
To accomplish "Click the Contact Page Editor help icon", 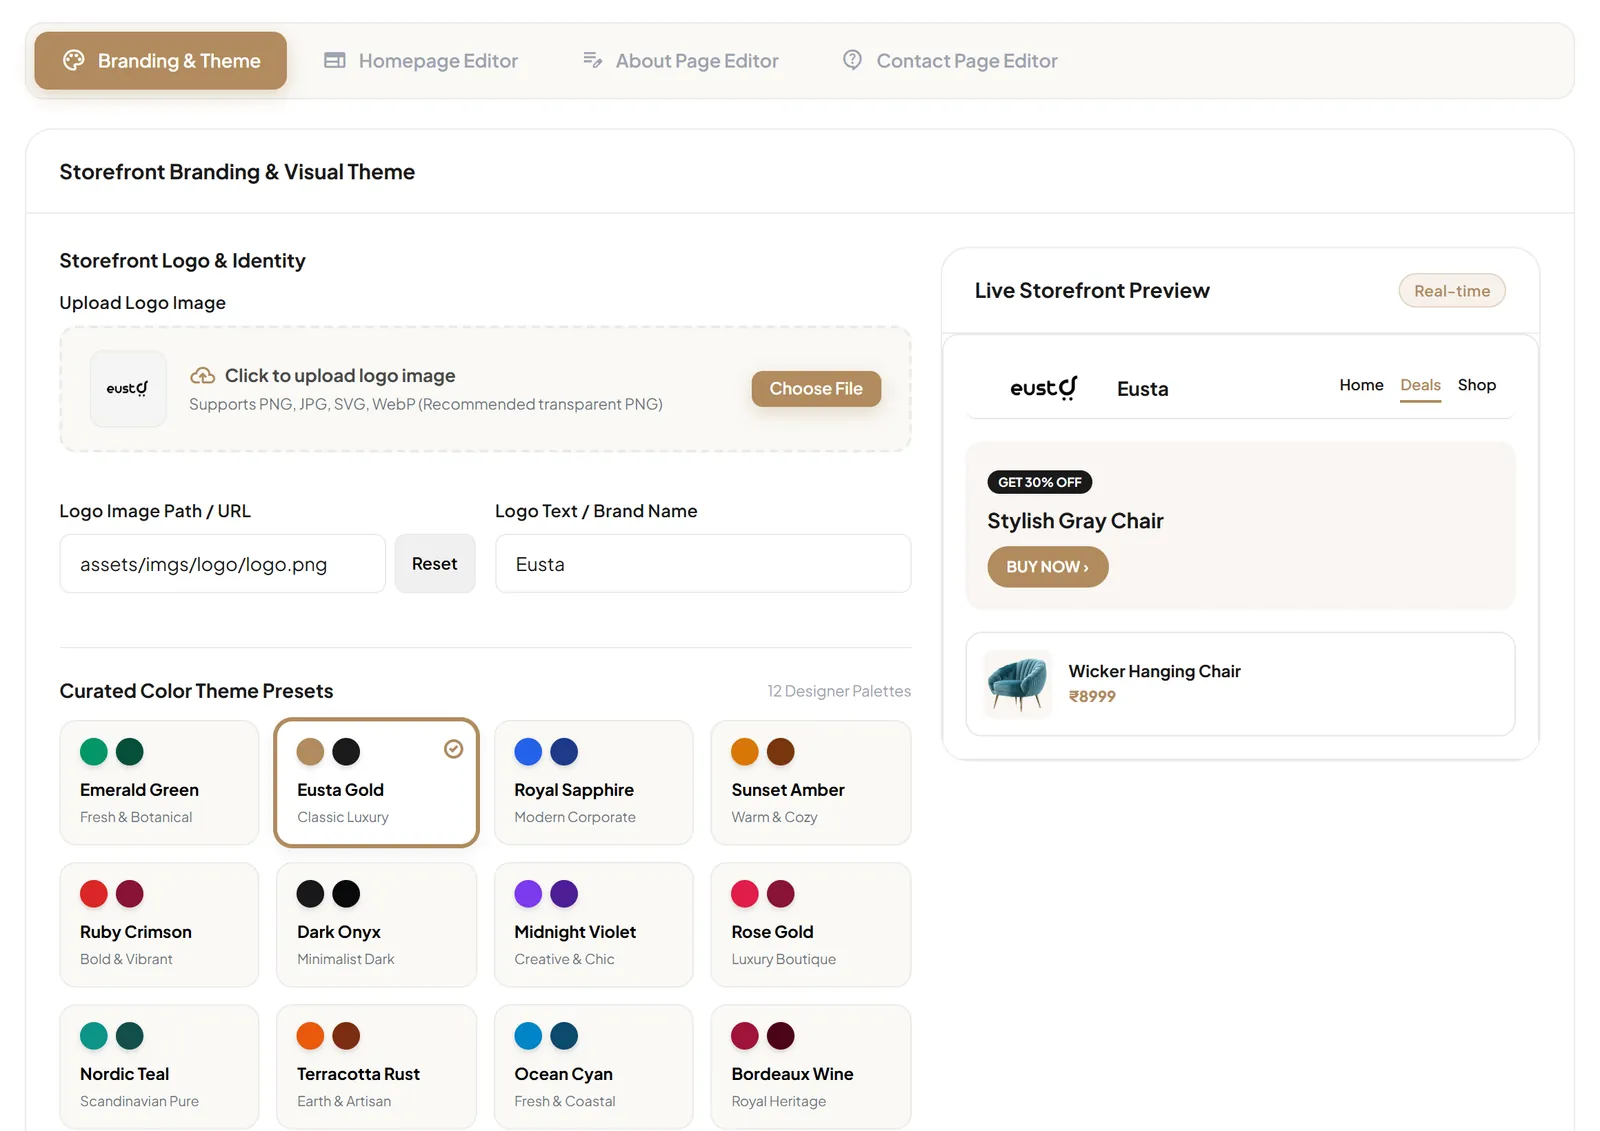I will (852, 60).
